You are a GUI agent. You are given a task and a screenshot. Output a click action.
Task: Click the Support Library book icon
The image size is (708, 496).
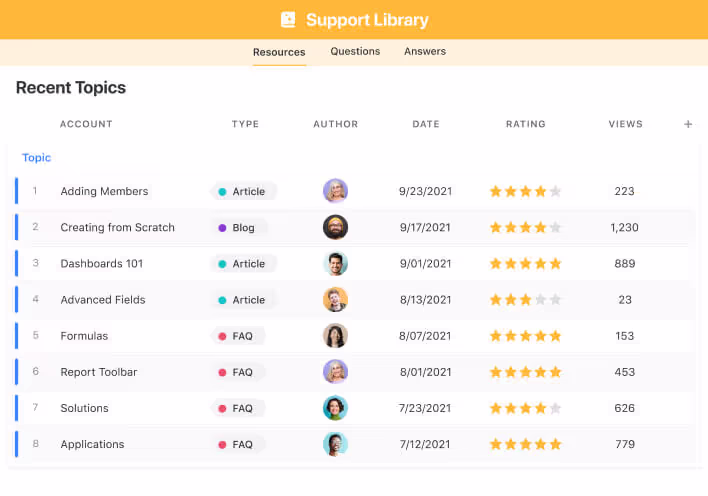point(288,20)
